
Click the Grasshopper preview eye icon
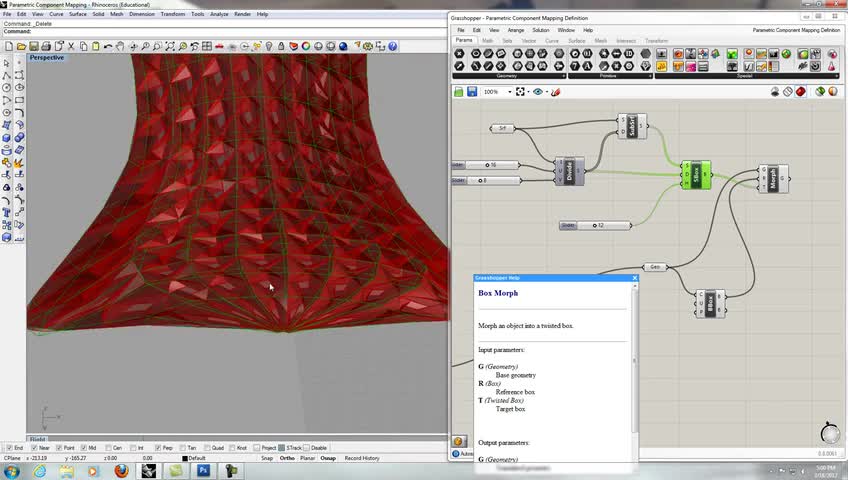click(539, 92)
